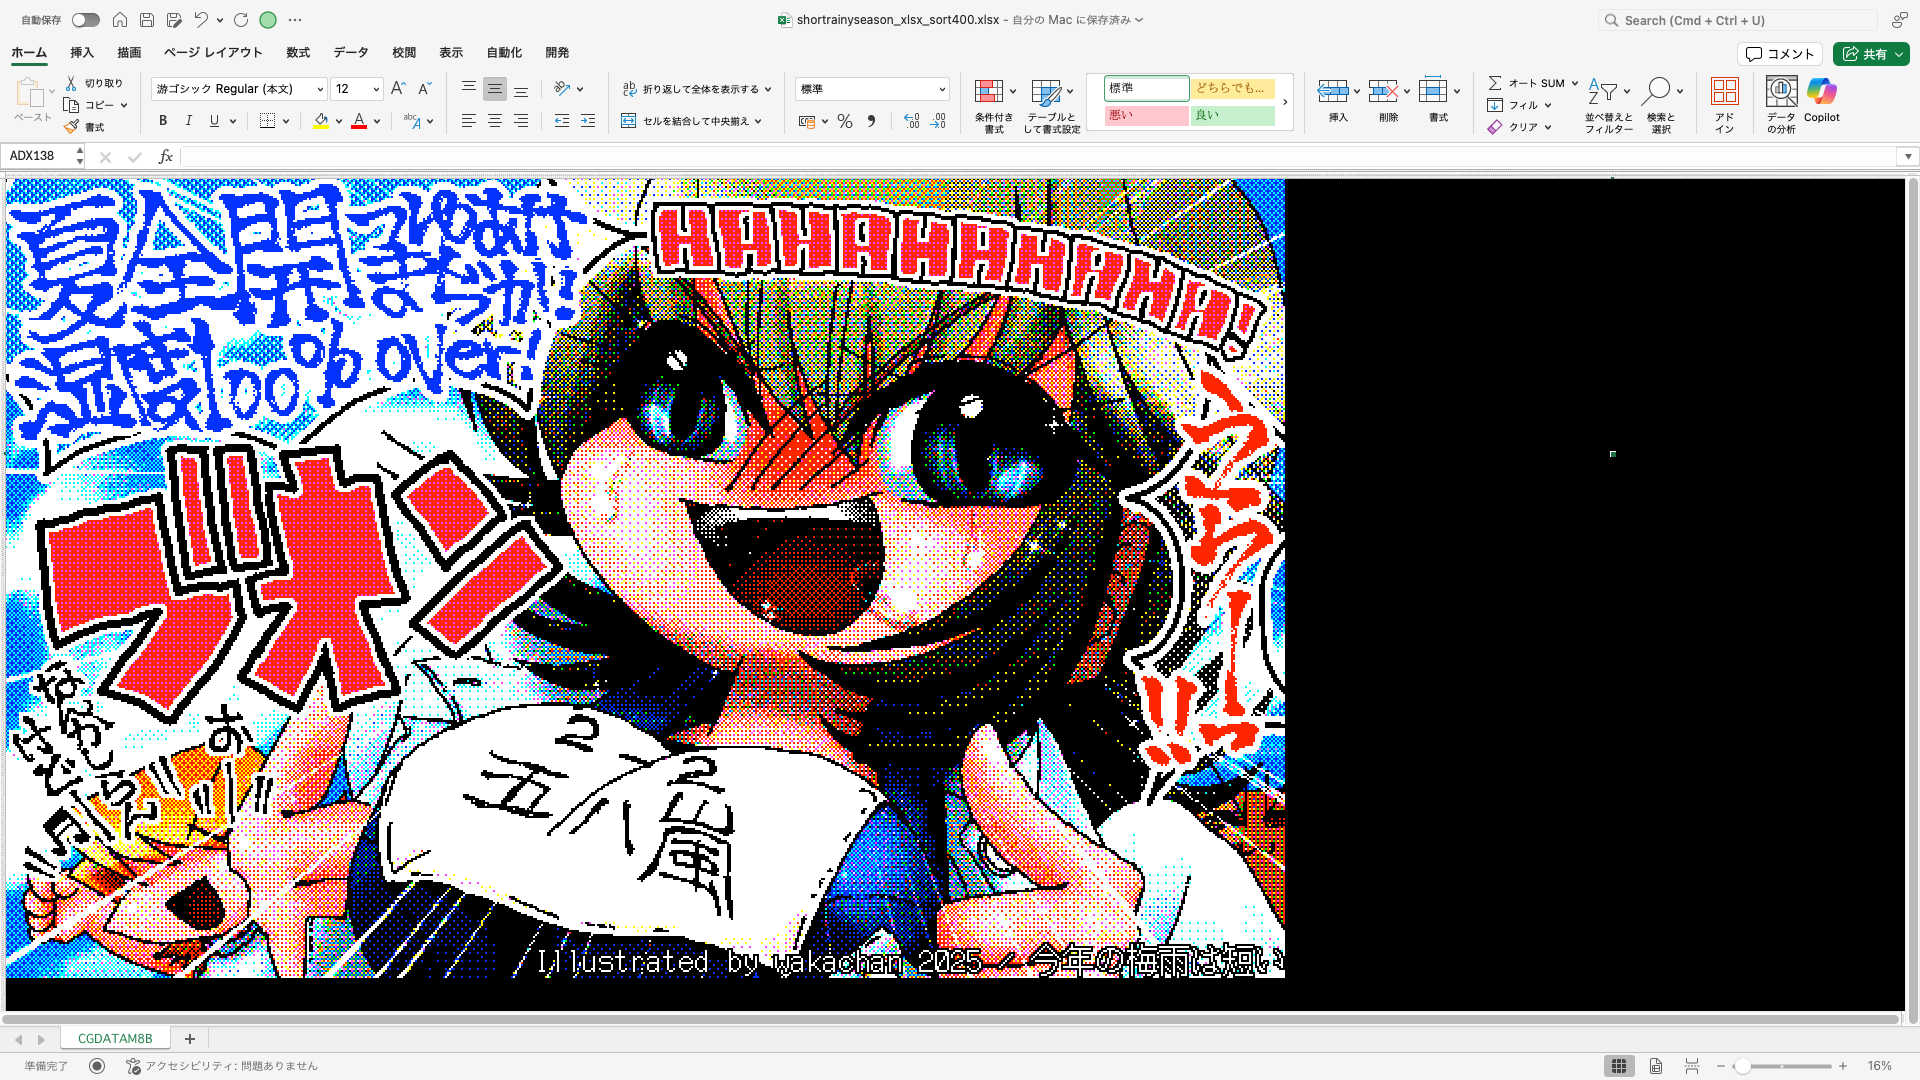Click the accessibility checker icon in status bar
The height and width of the screenshot is (1080, 1920).
pyautogui.click(x=133, y=1066)
